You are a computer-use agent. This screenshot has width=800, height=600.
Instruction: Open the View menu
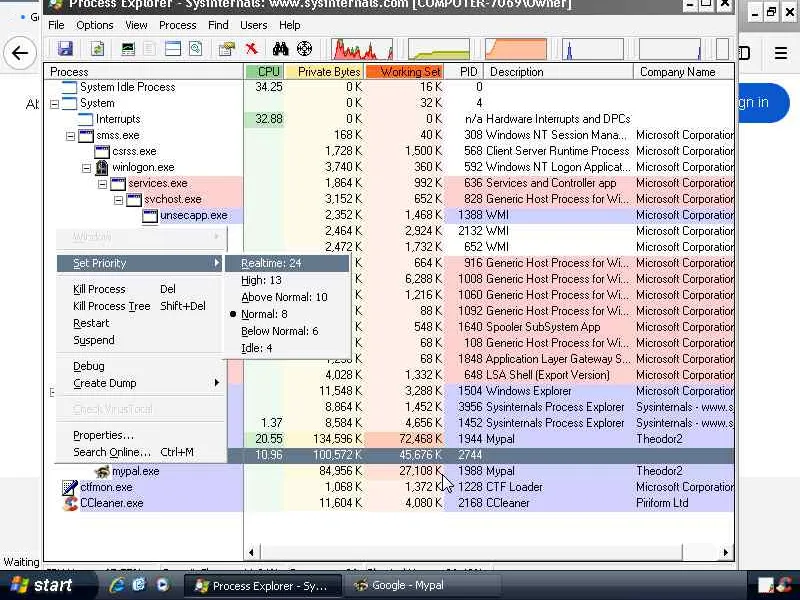[x=136, y=25]
